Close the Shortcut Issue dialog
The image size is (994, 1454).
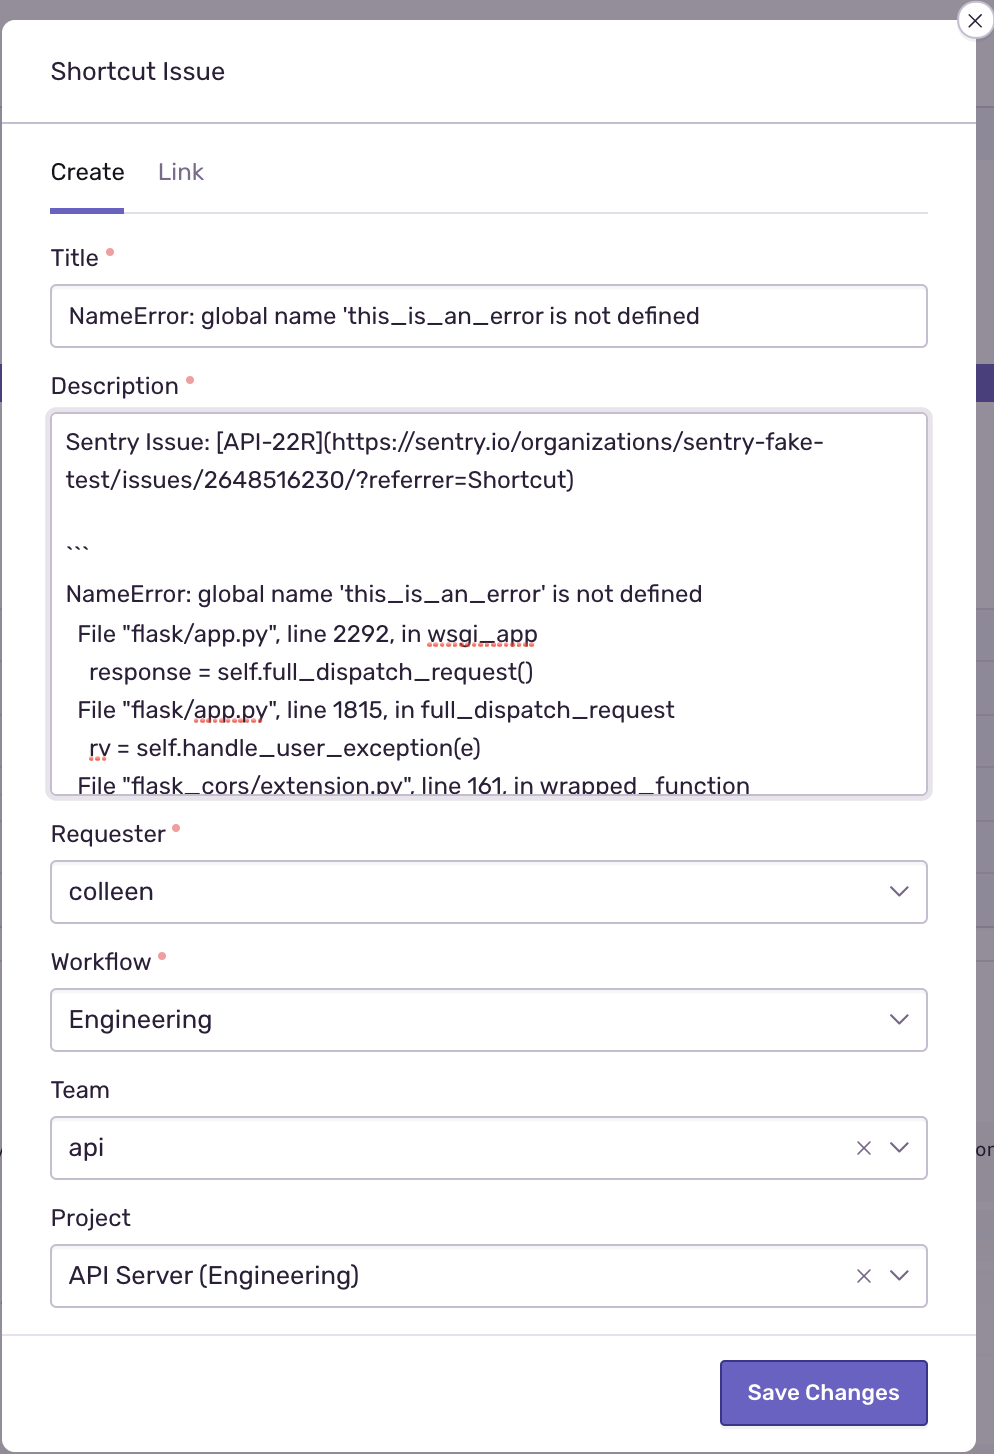click(975, 21)
